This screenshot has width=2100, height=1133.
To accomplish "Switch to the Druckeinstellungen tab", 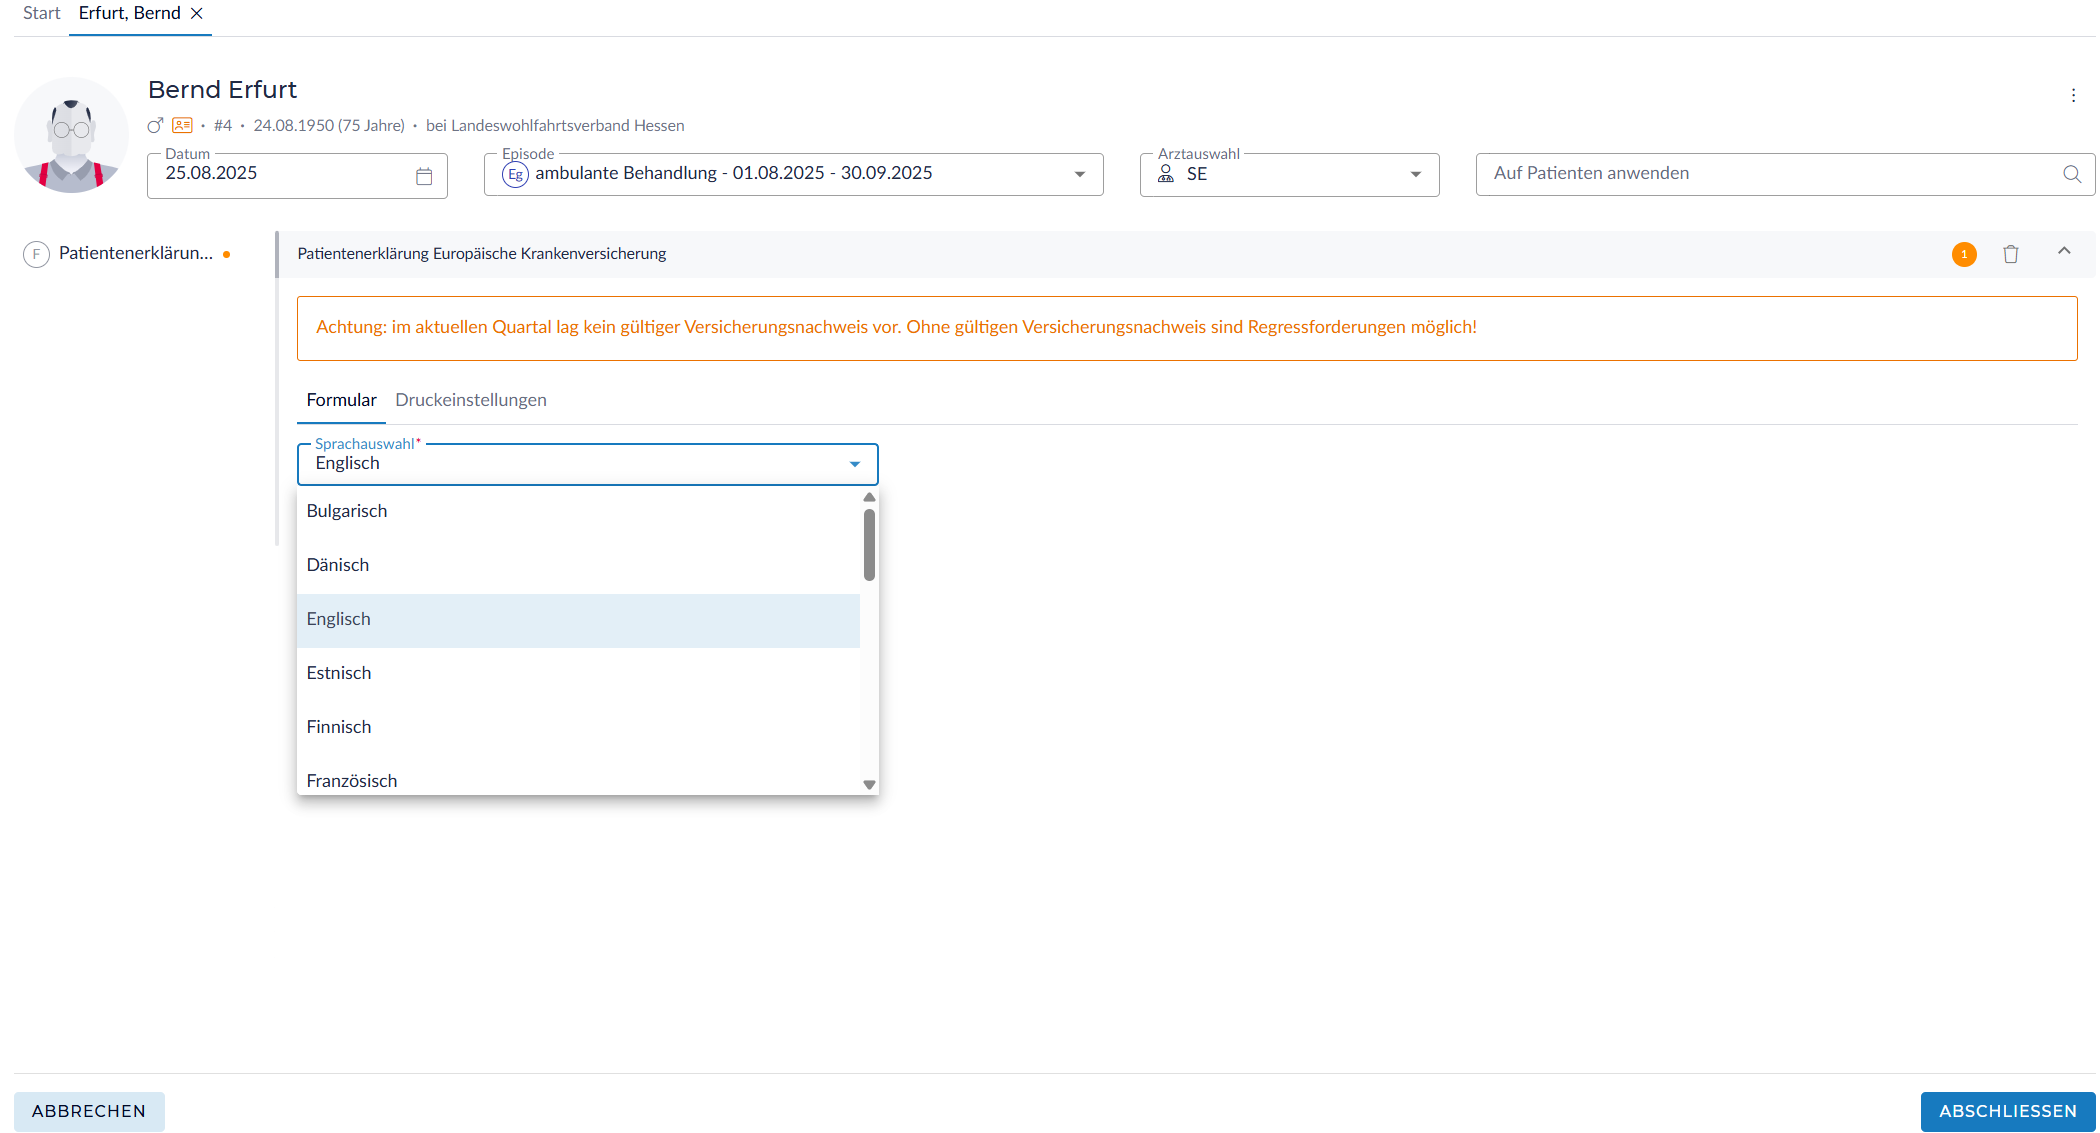I will (470, 400).
